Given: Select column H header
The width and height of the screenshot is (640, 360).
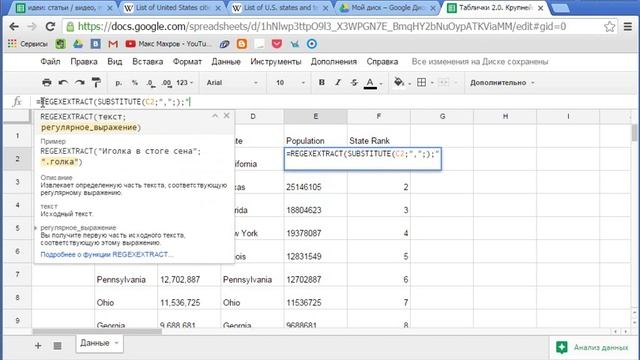Looking at the screenshot, I should point(505,116).
